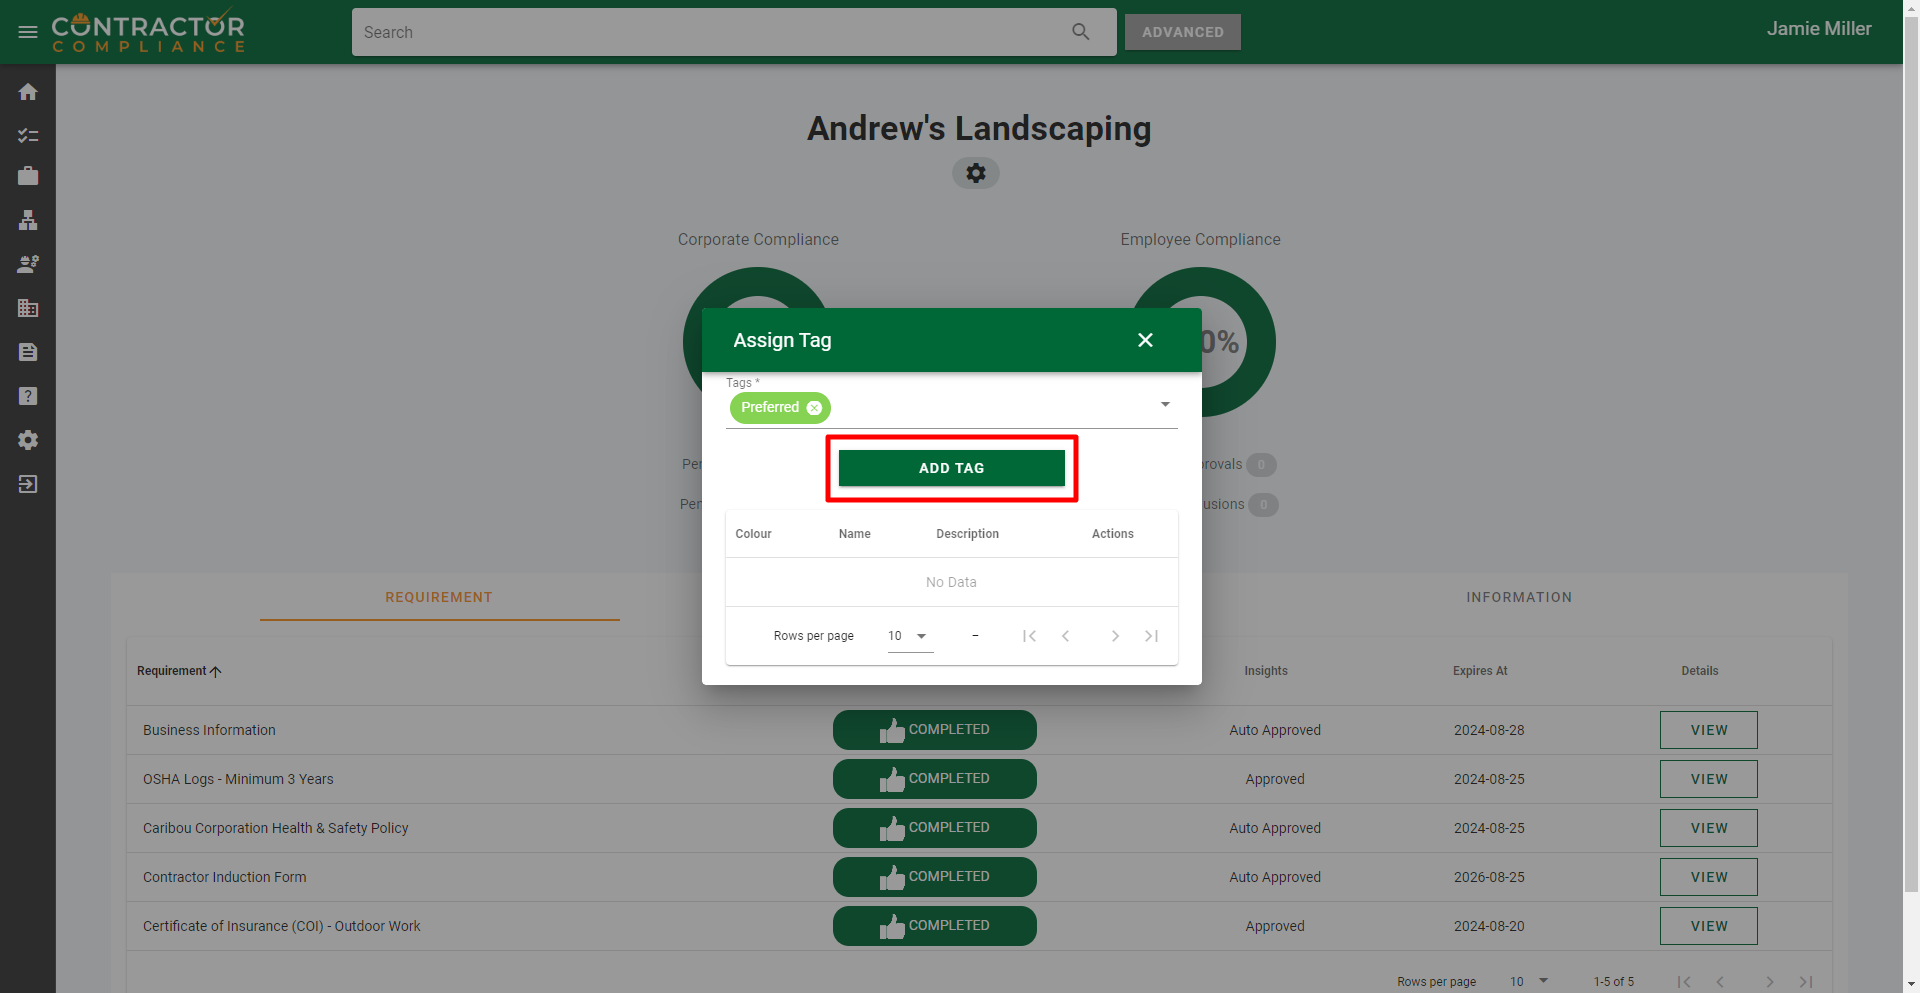Click the hamburger menu icon
The image size is (1920, 993).
click(28, 32)
